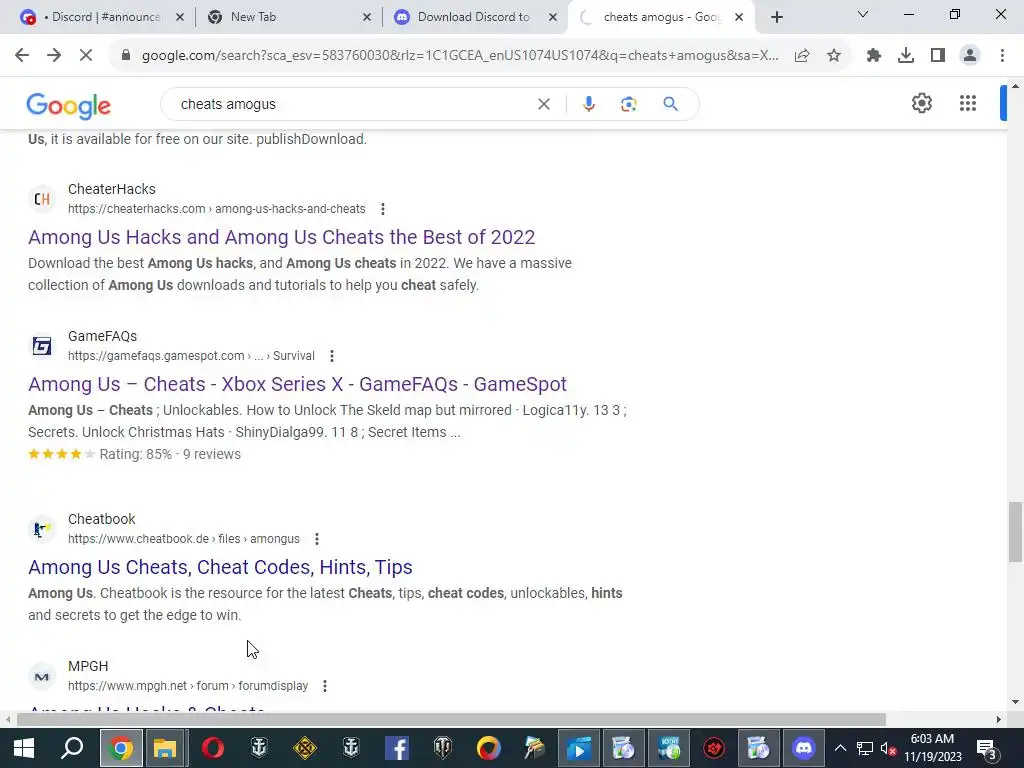
Task: Stop loading the page
Action: 86,56
